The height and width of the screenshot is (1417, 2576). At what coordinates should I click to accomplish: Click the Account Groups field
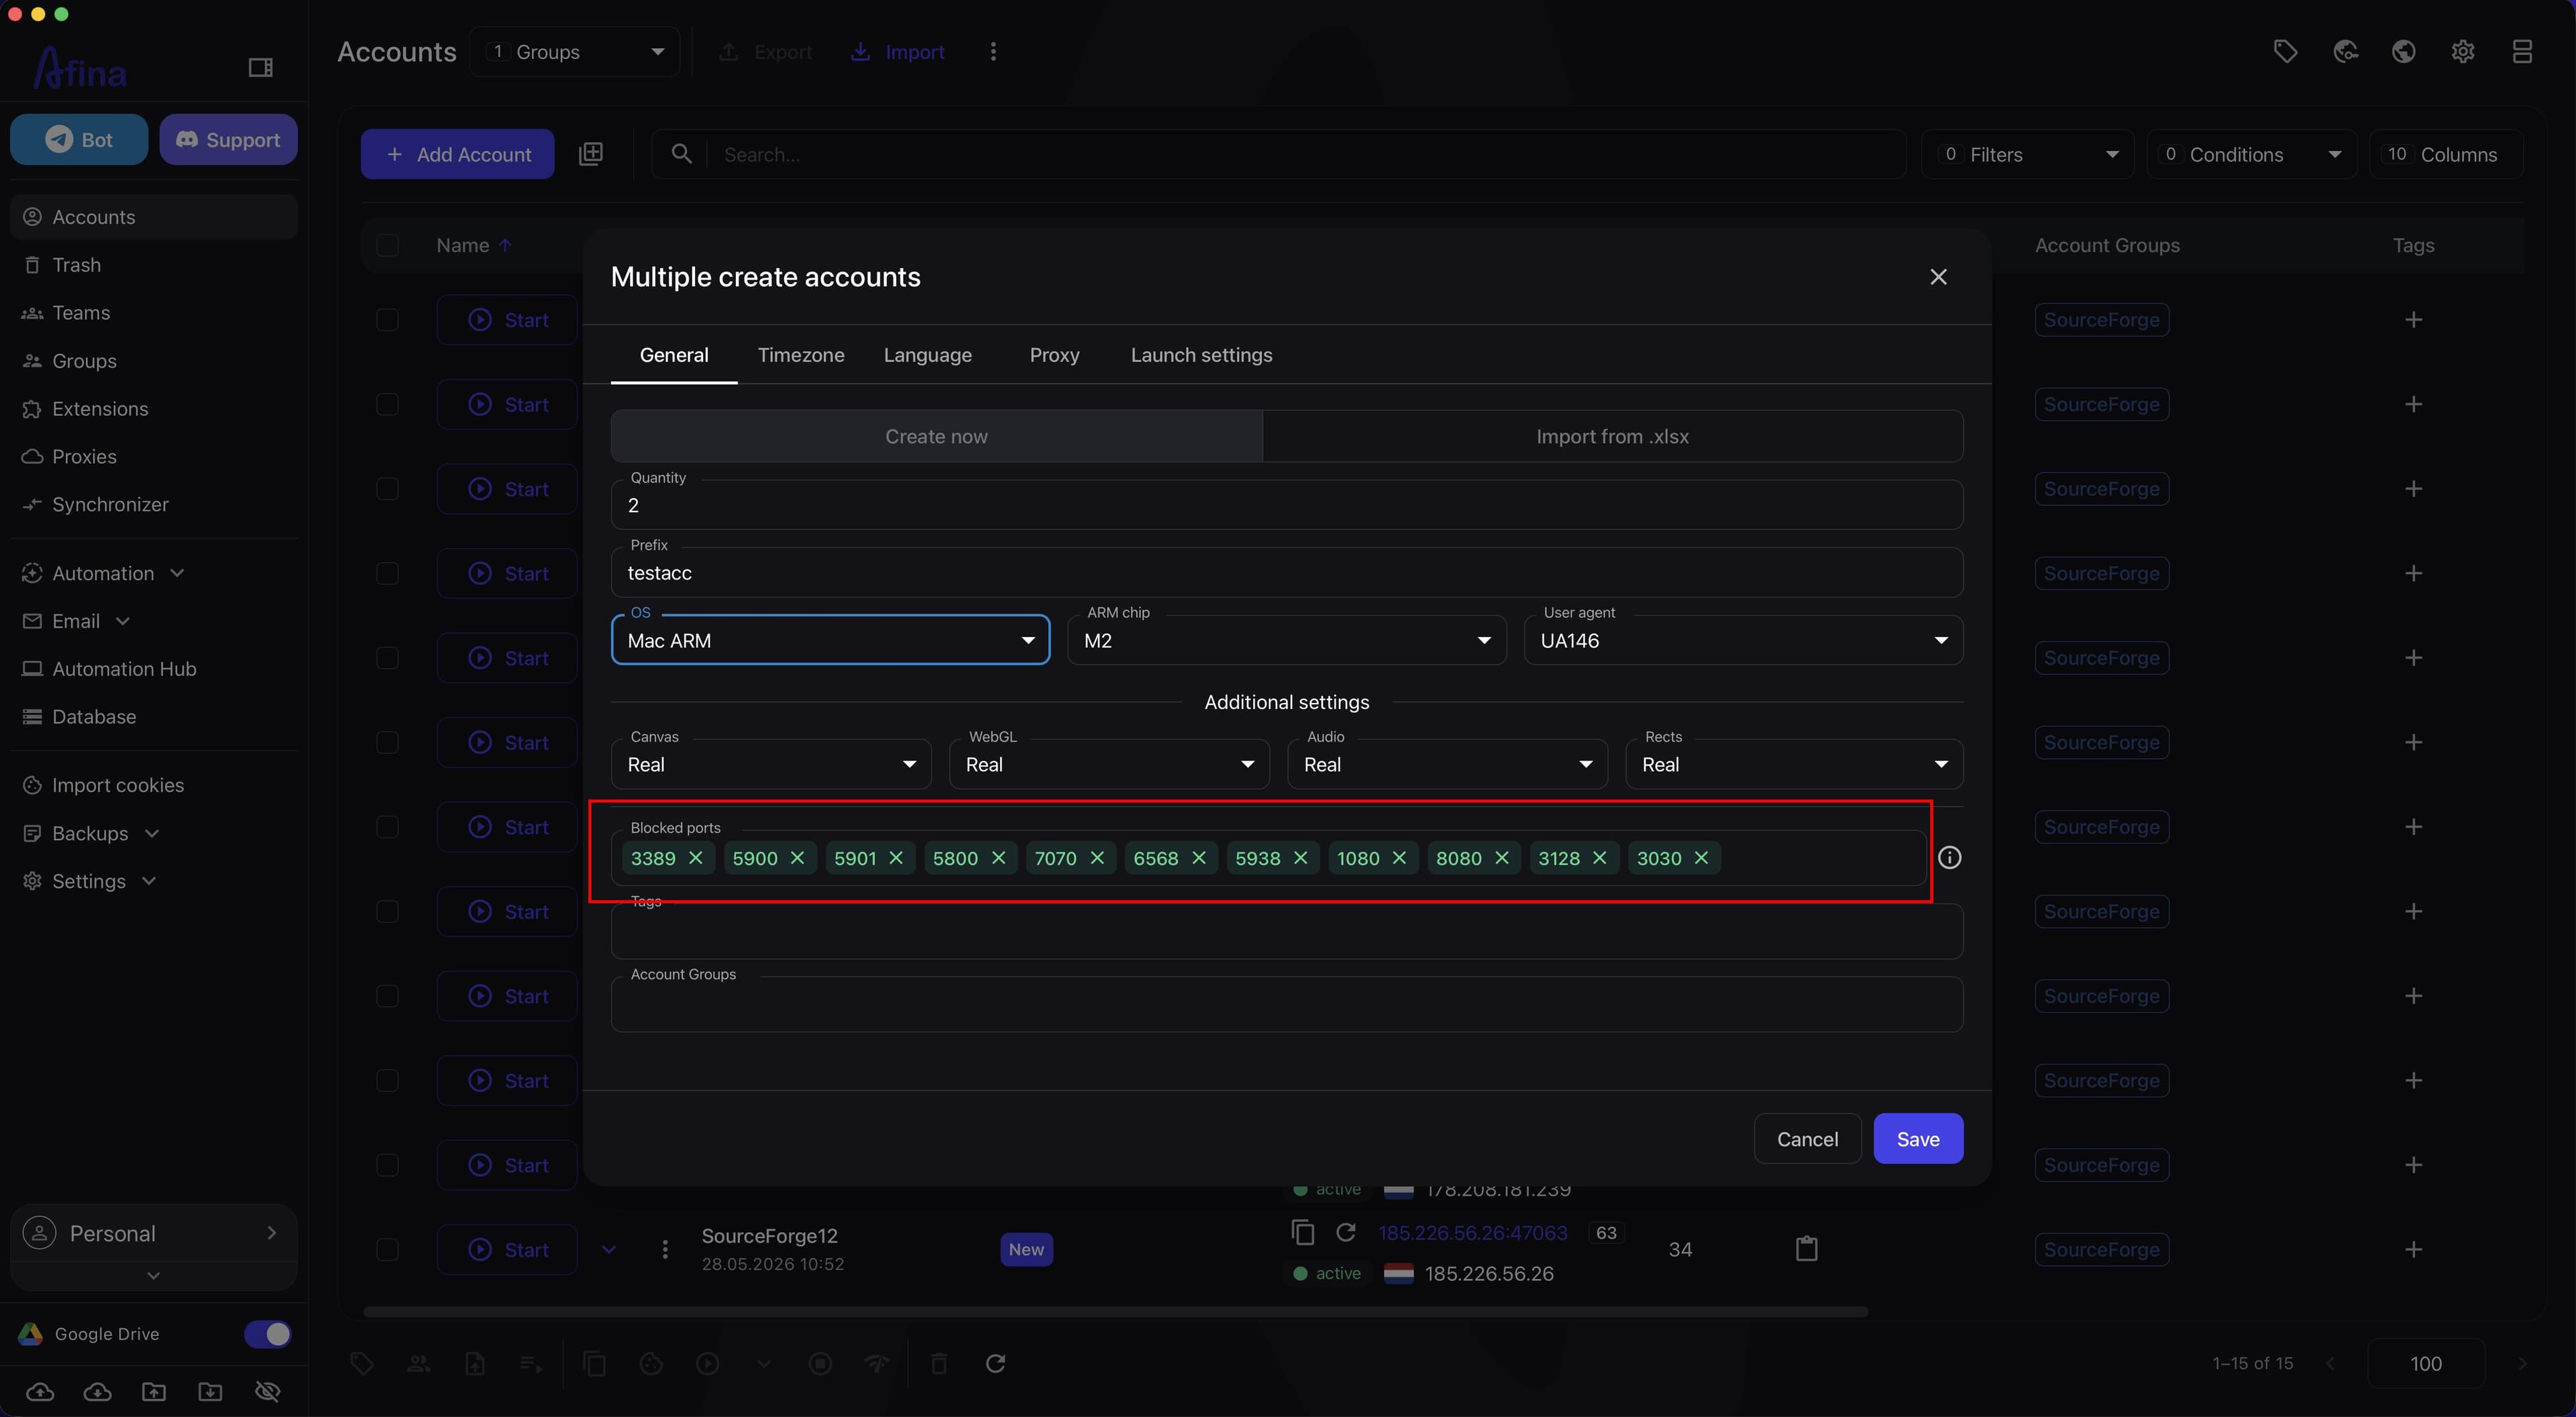tap(1286, 1004)
